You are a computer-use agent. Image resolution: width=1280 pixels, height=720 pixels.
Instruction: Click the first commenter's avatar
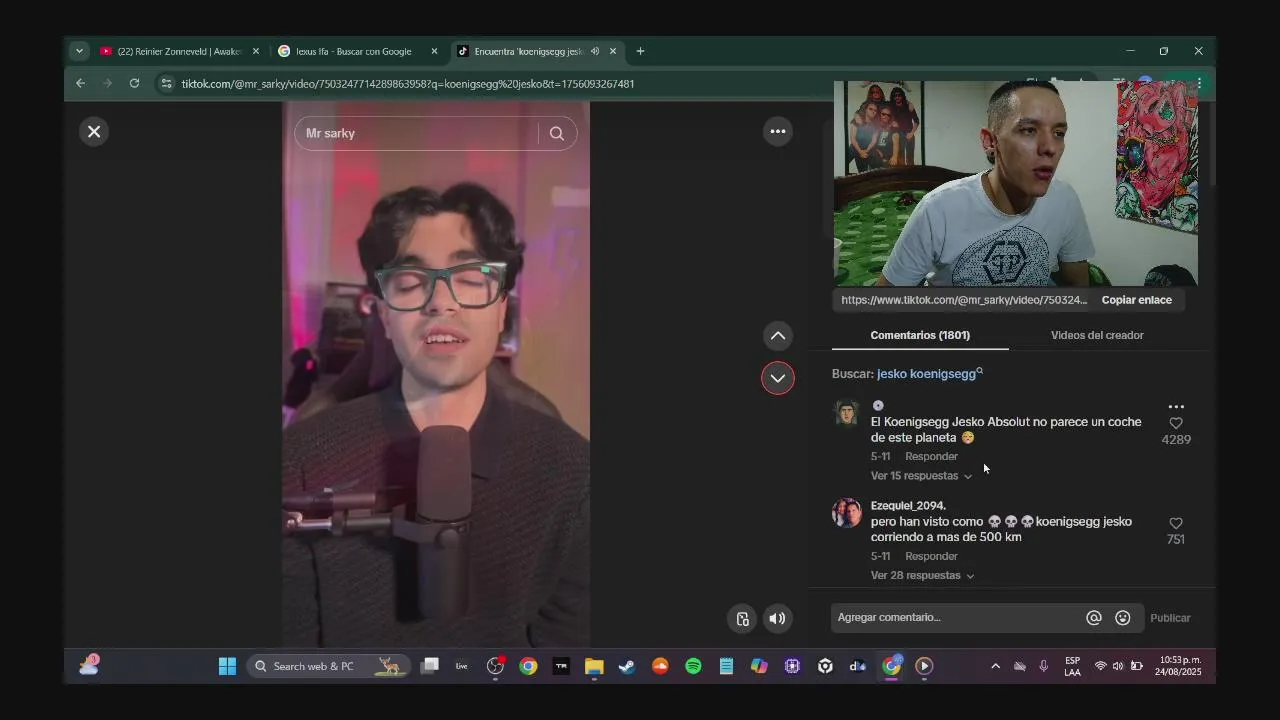(847, 413)
